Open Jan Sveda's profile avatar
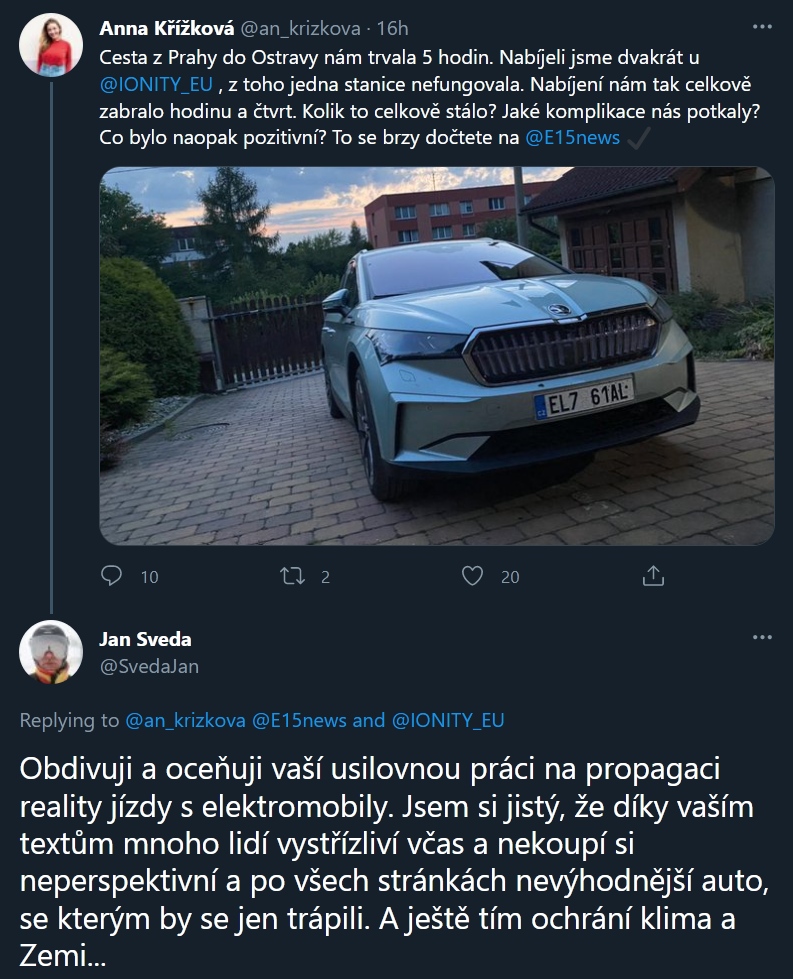Image resolution: width=793 pixels, height=979 pixels. pos(50,651)
